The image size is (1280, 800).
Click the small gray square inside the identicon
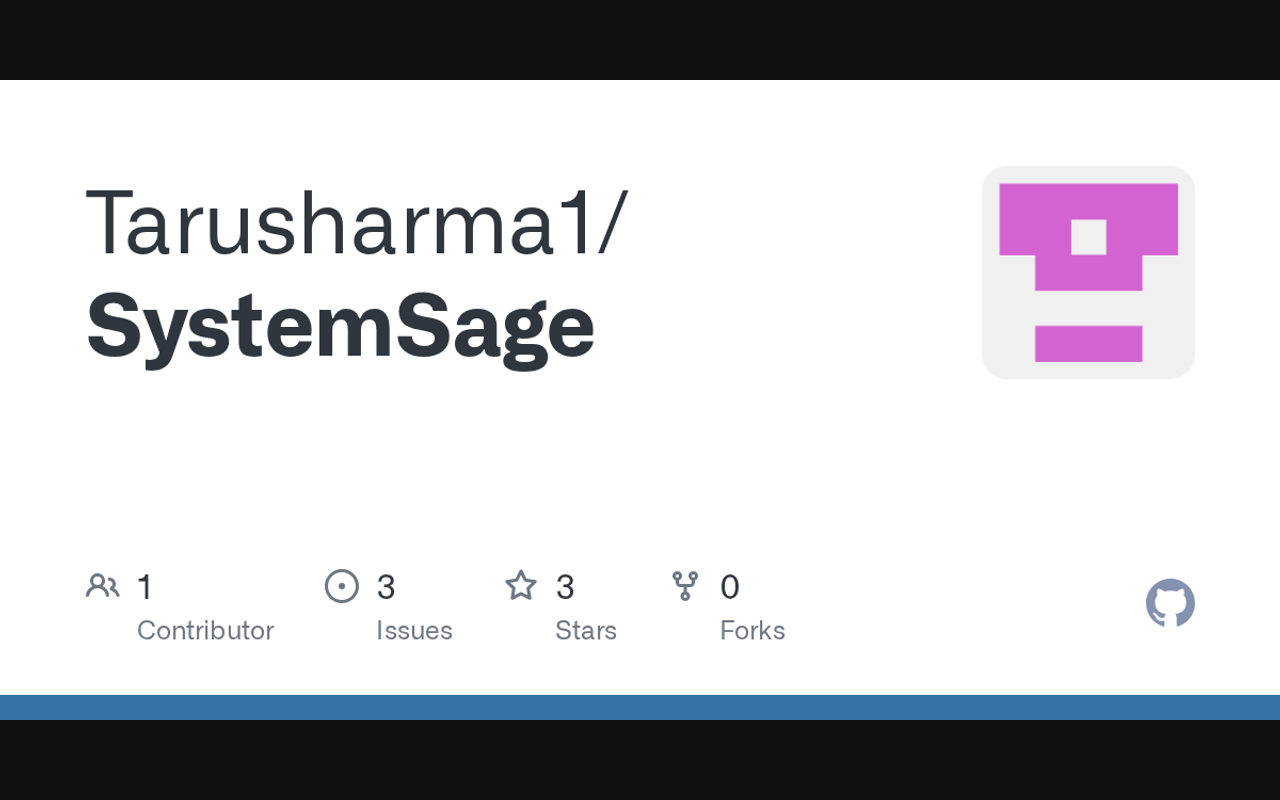point(1088,237)
